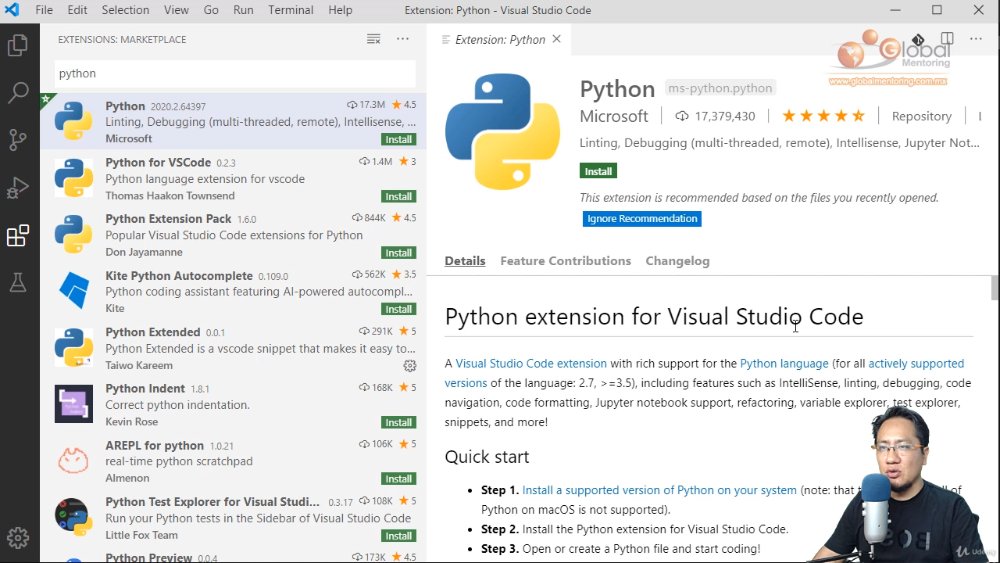Open the Extensions view icon
This screenshot has width=1000, height=563.
click(18, 235)
